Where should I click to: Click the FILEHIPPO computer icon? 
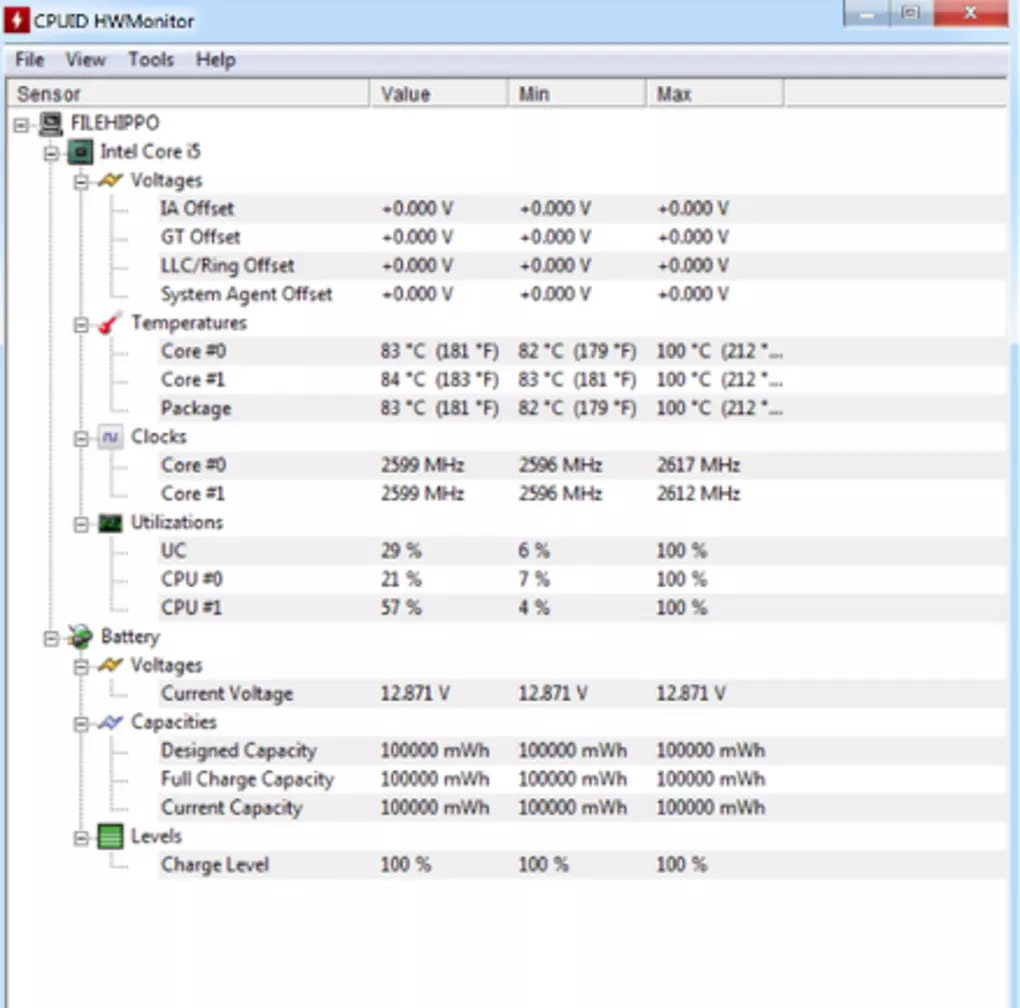point(51,123)
